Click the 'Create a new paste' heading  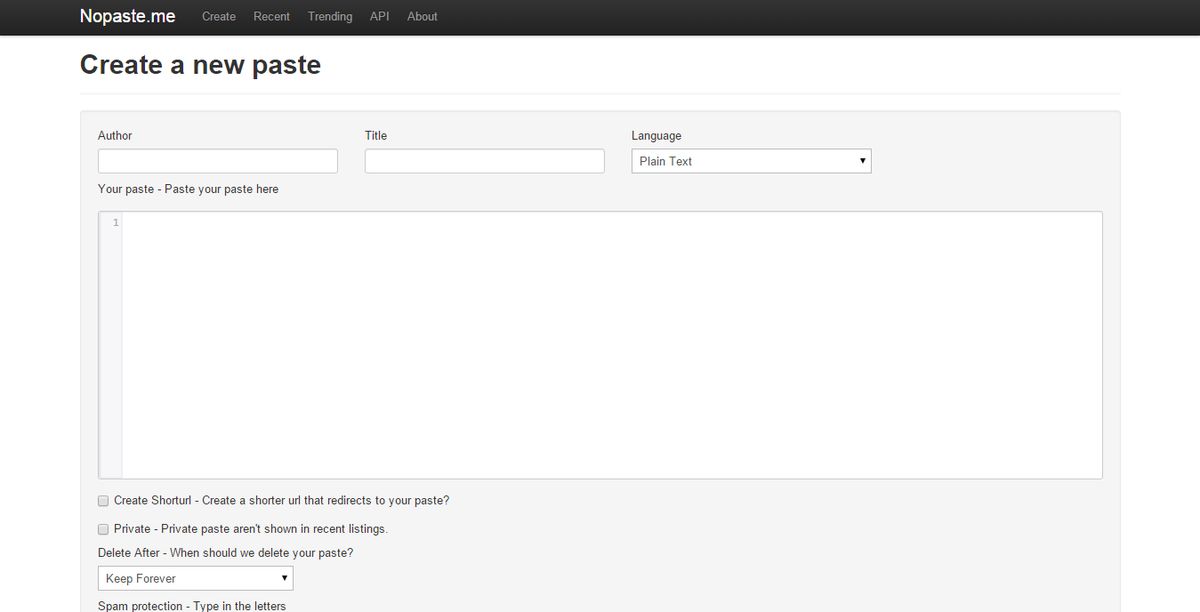pos(200,65)
